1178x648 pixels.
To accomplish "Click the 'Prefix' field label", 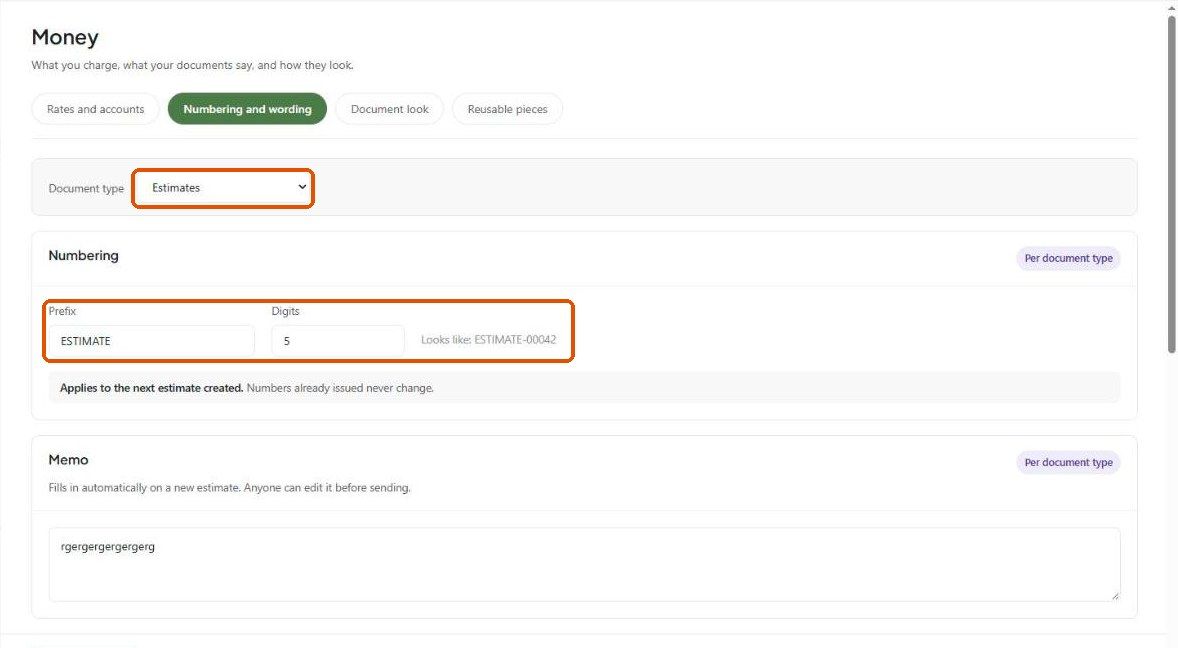I will pyautogui.click(x=62, y=311).
